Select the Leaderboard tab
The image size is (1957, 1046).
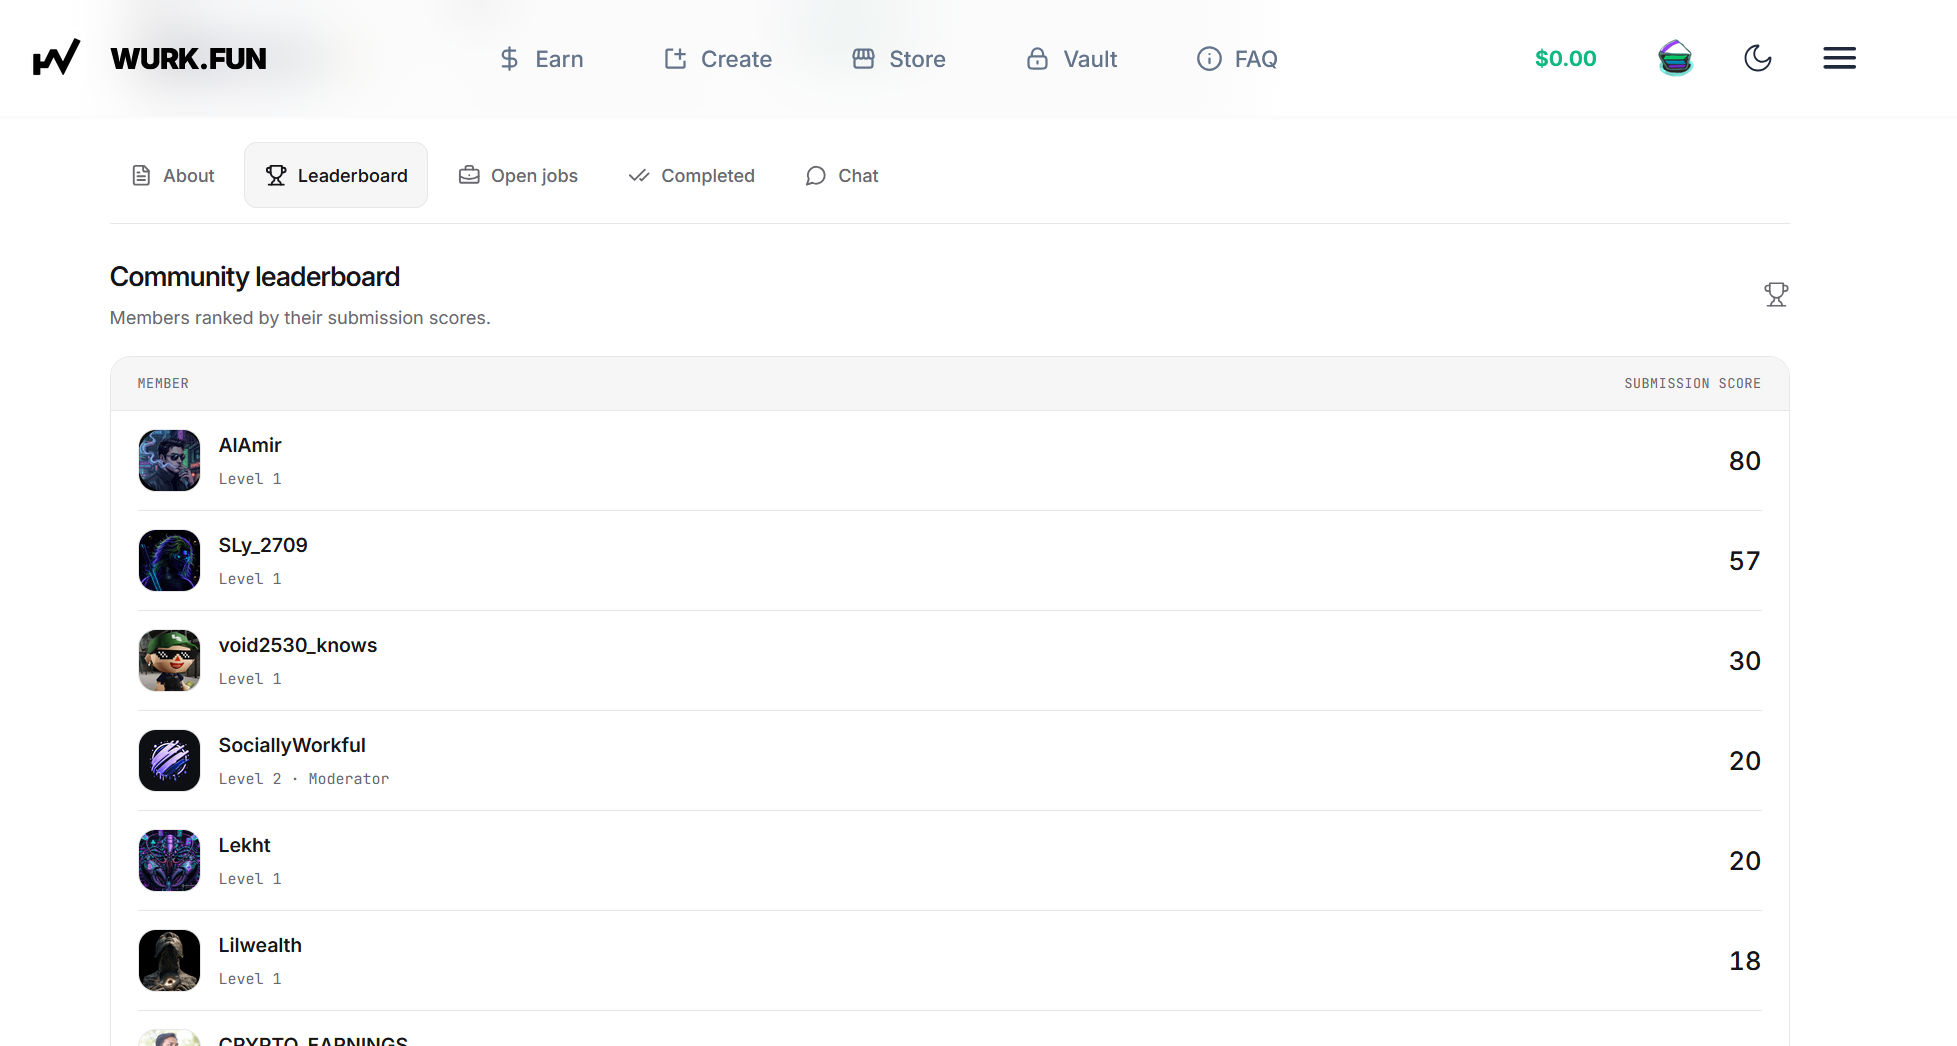(336, 175)
